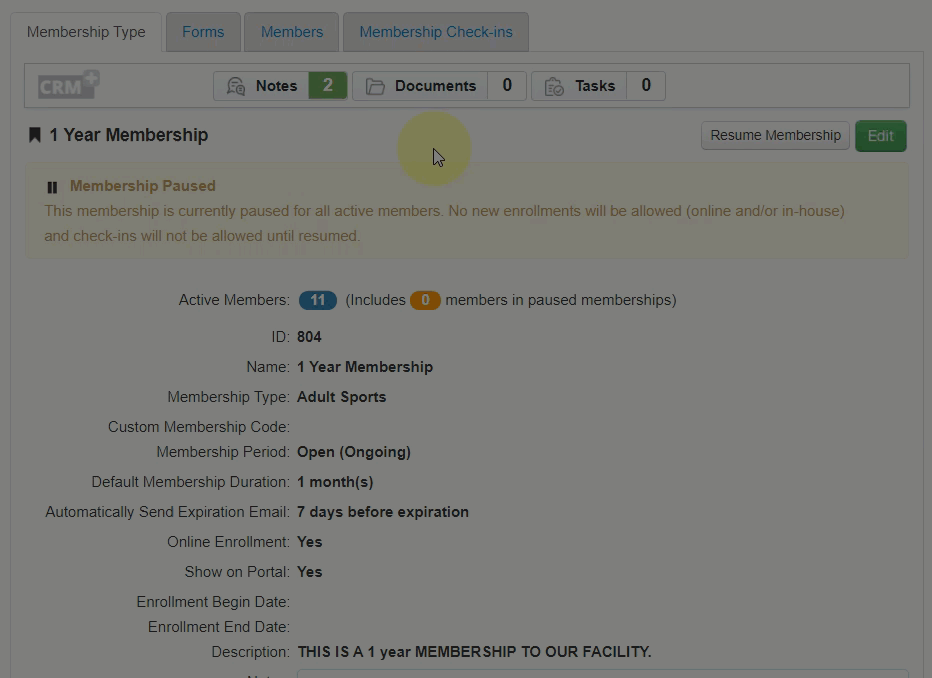Image resolution: width=932 pixels, height=678 pixels.
Task: Click the 1 Year Membership page title
Action: (x=129, y=135)
